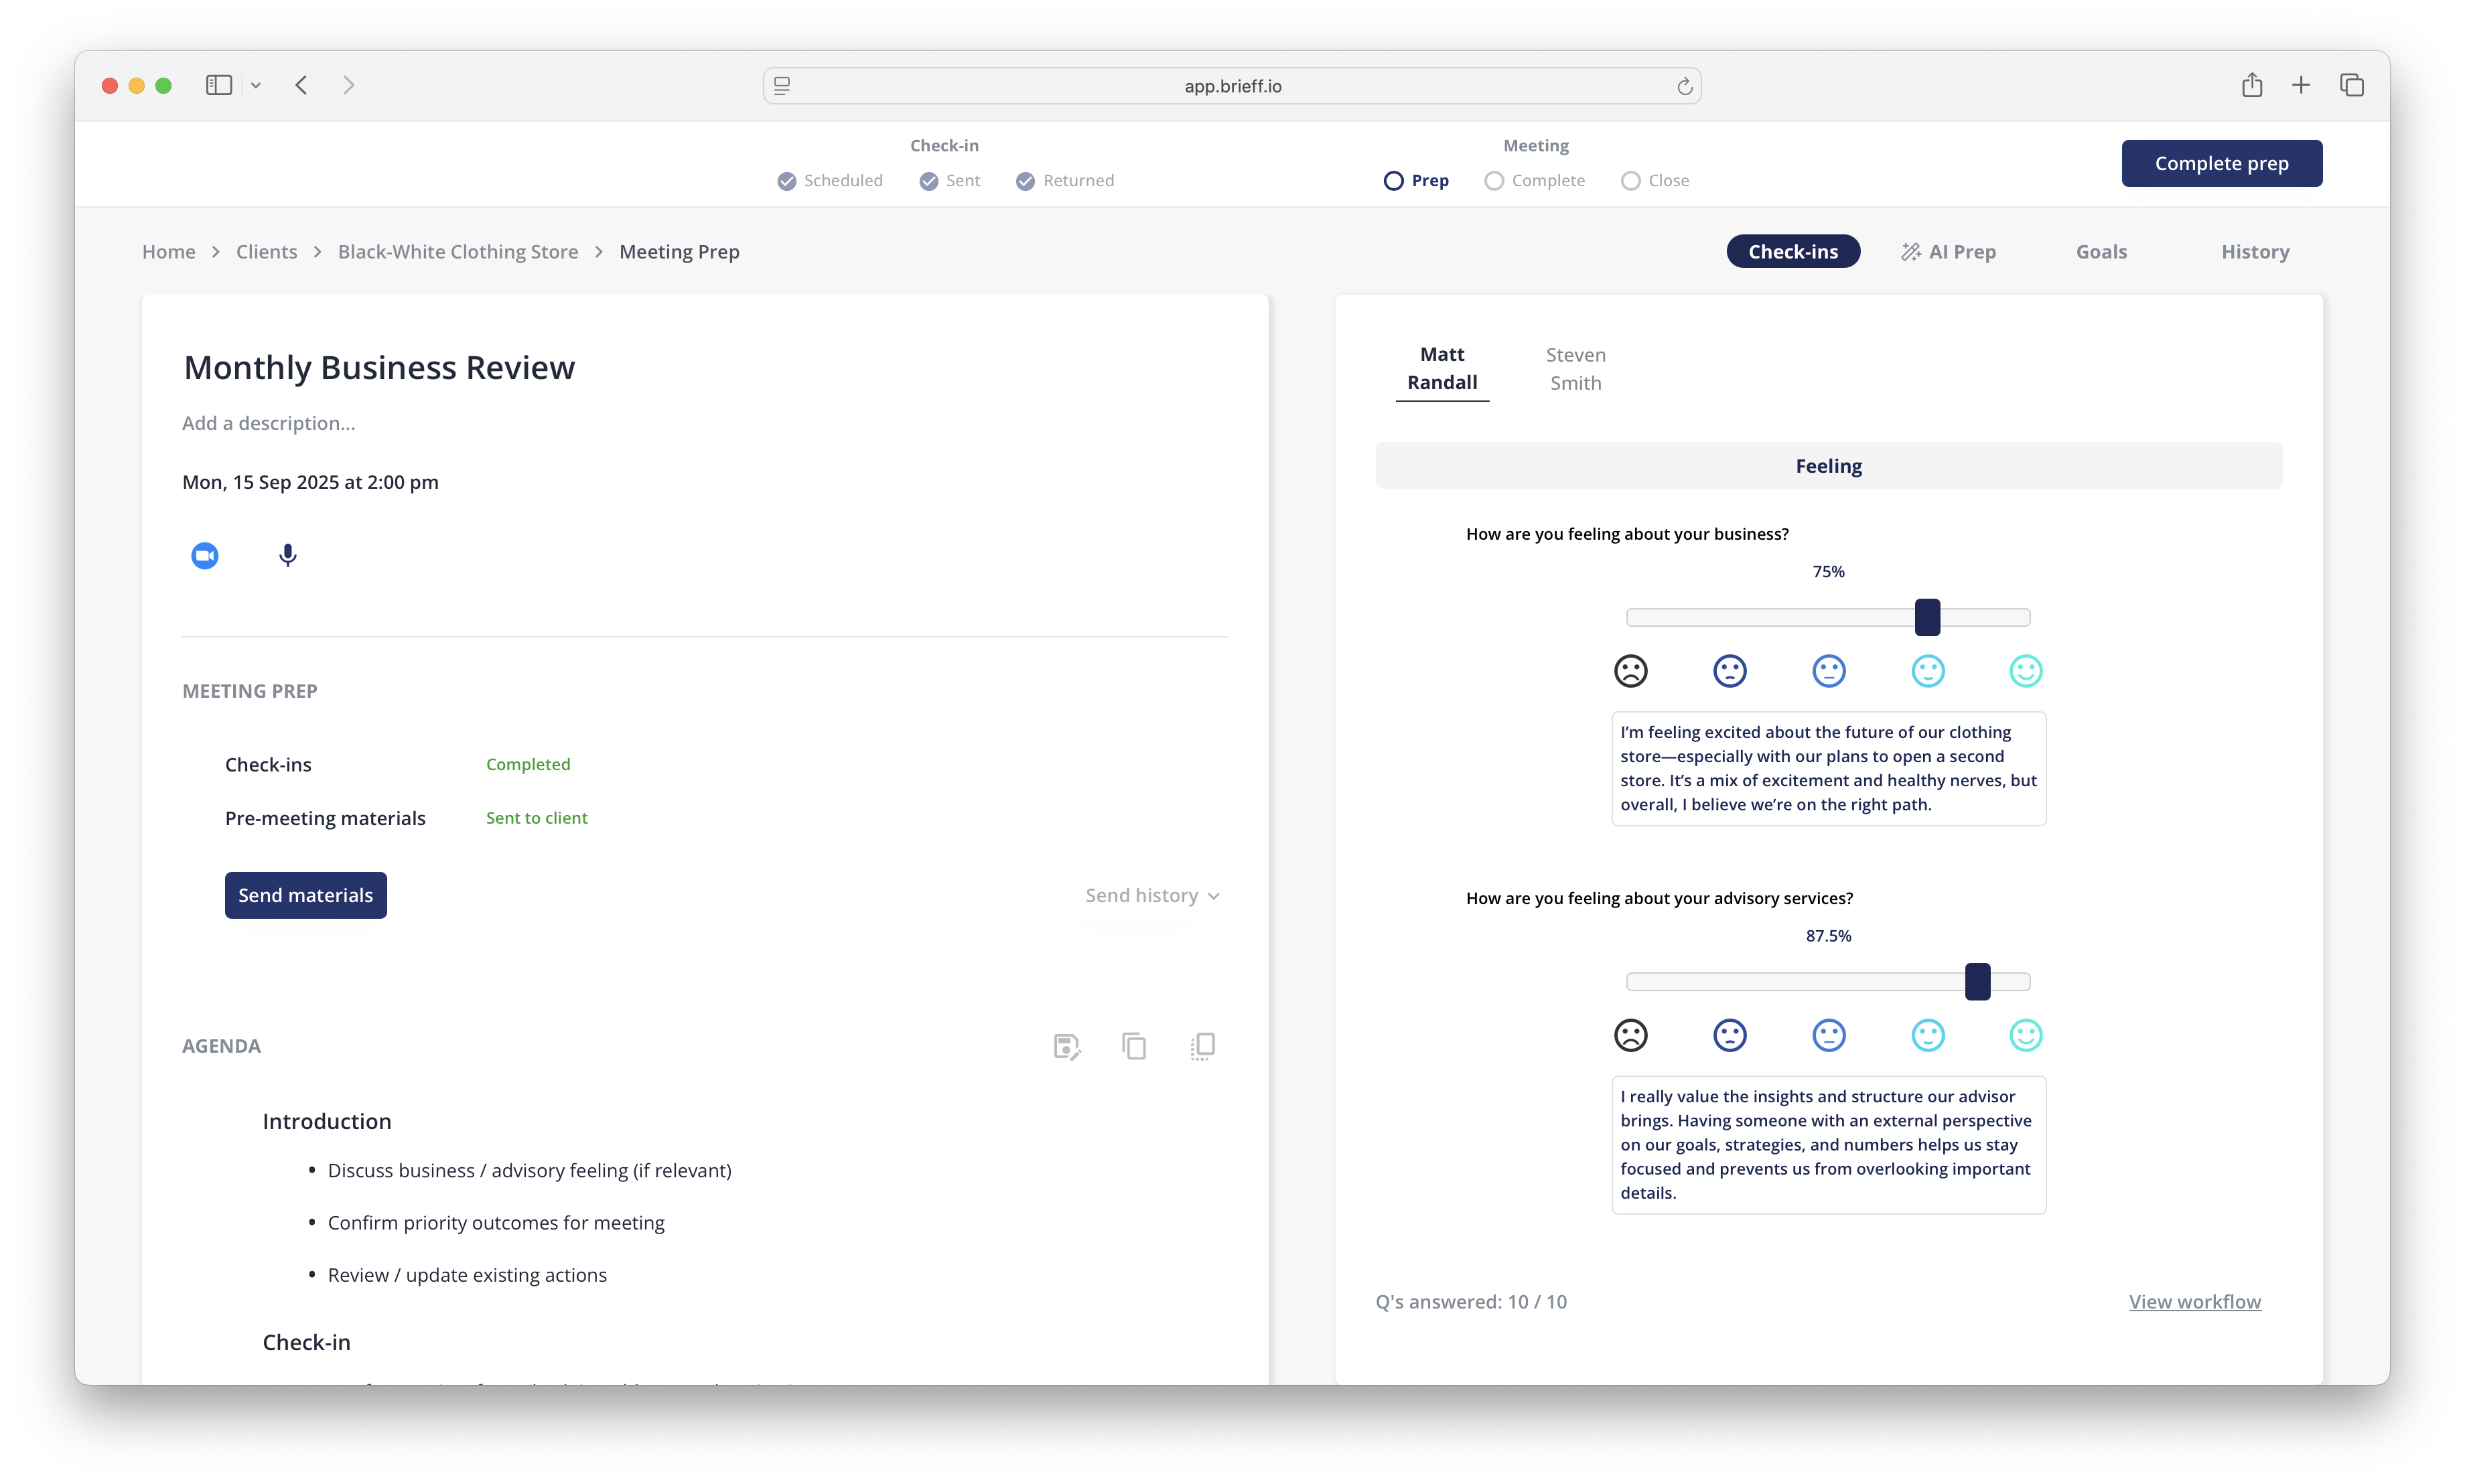
Task: Click the browser share icon
Action: tap(2251, 85)
